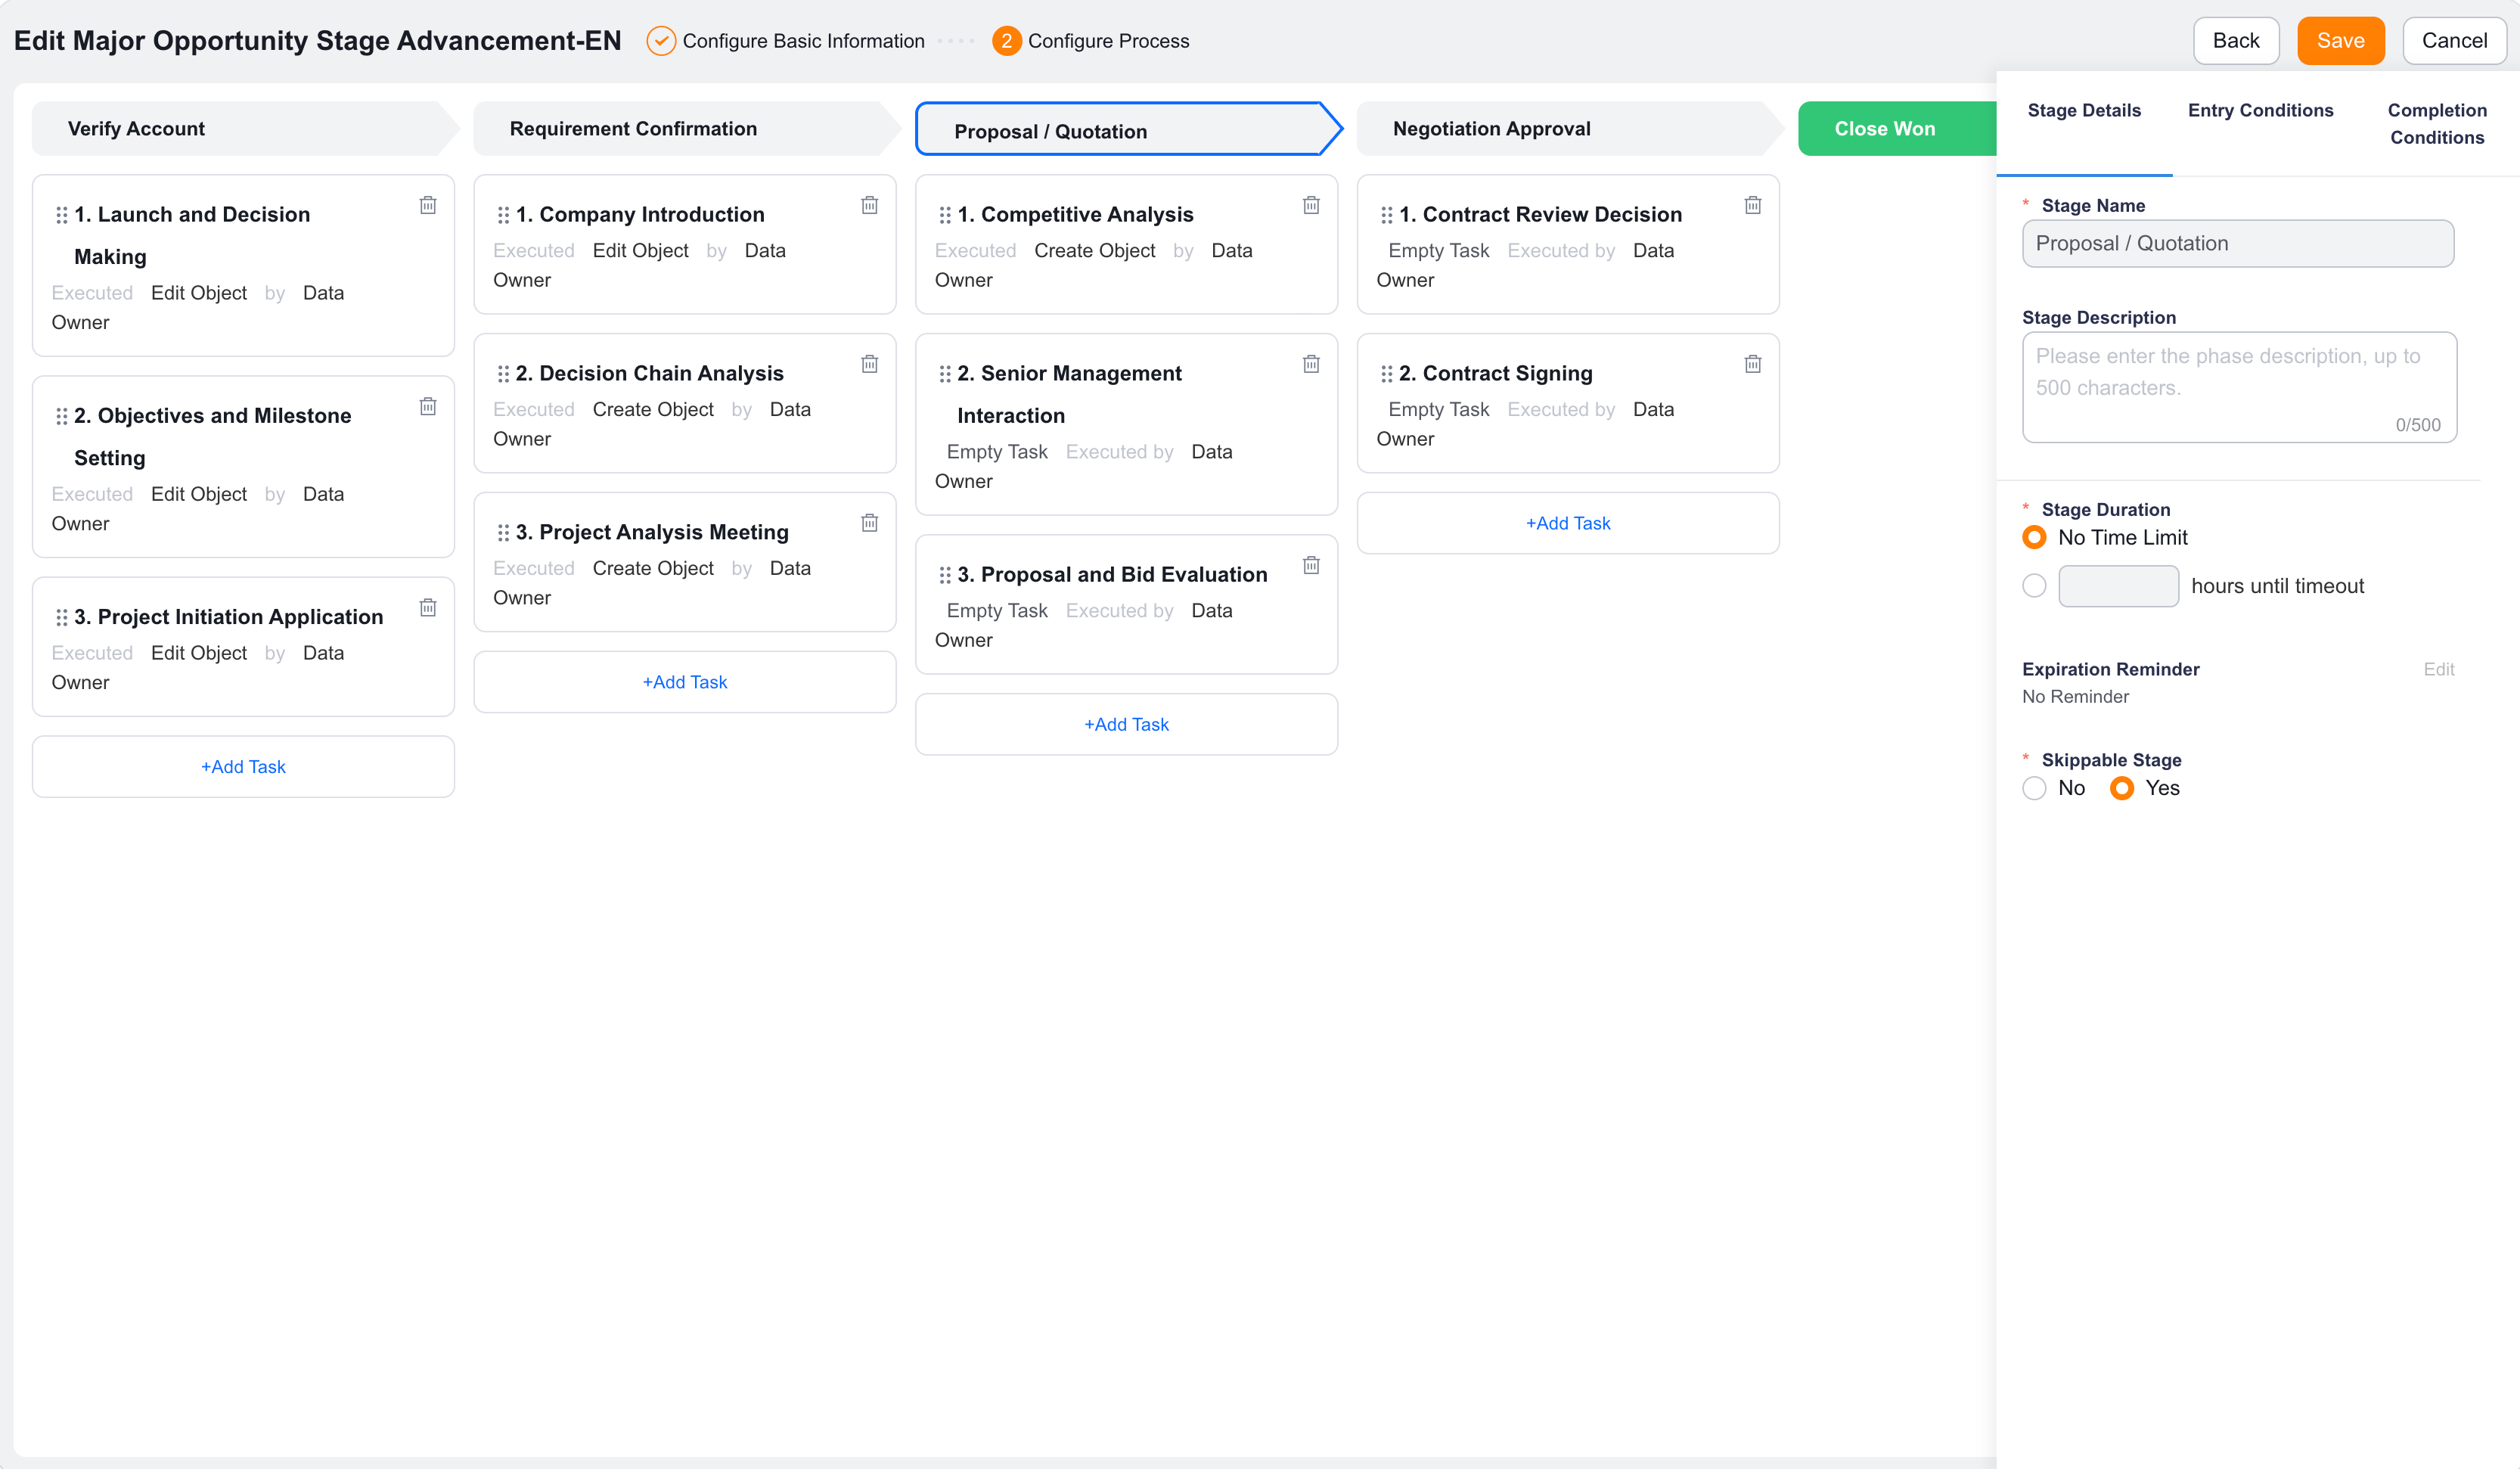Edit the Expiration Reminder

pos(2438,669)
